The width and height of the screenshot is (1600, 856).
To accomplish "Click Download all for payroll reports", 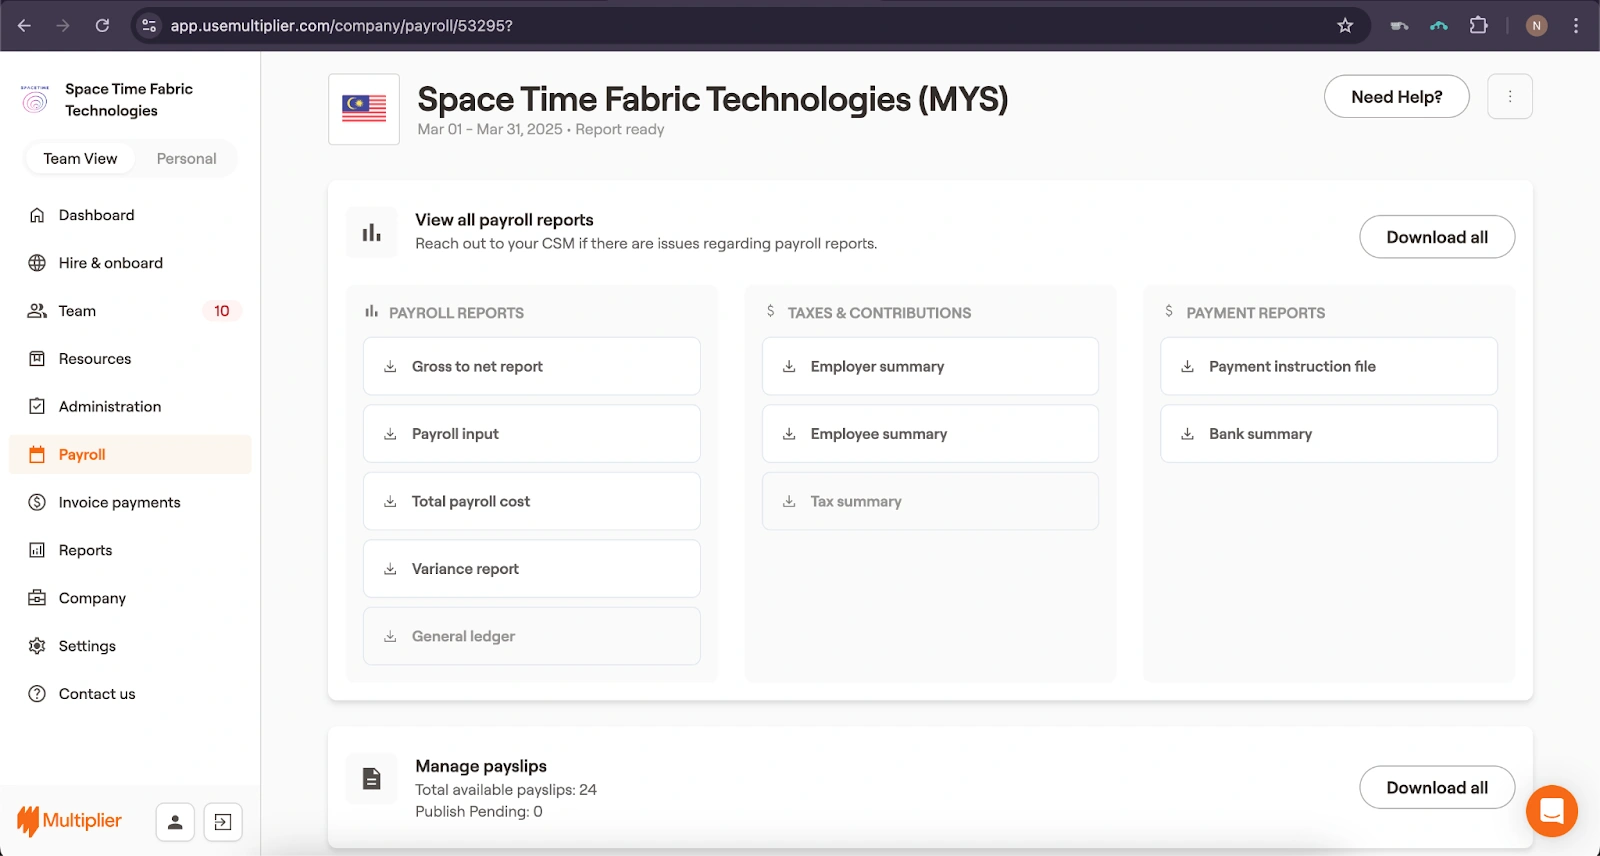I will tap(1437, 237).
